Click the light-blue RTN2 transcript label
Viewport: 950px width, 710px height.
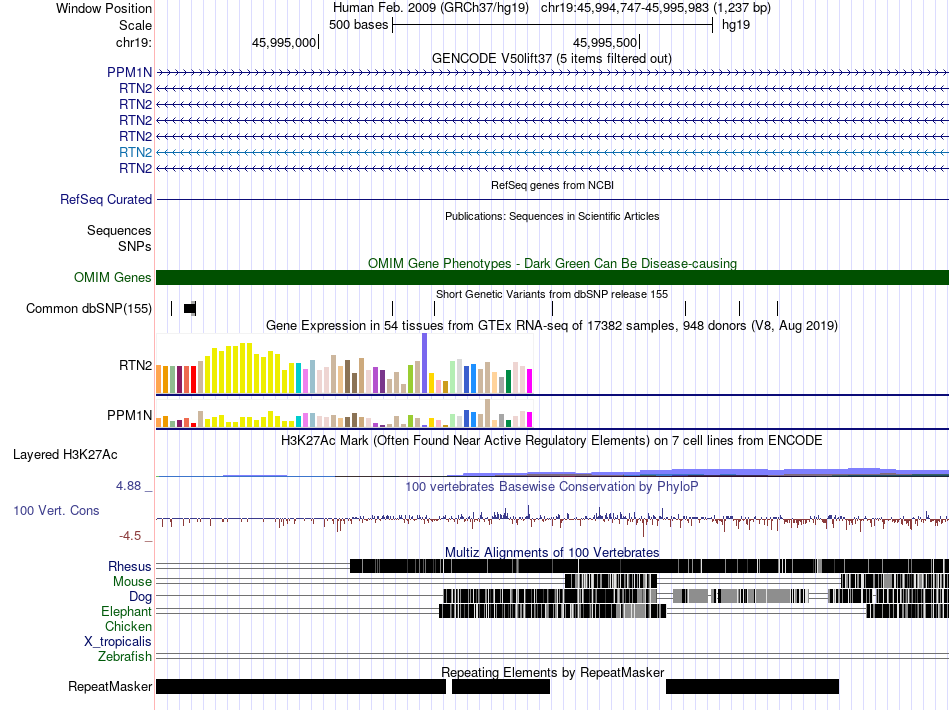click(135, 152)
